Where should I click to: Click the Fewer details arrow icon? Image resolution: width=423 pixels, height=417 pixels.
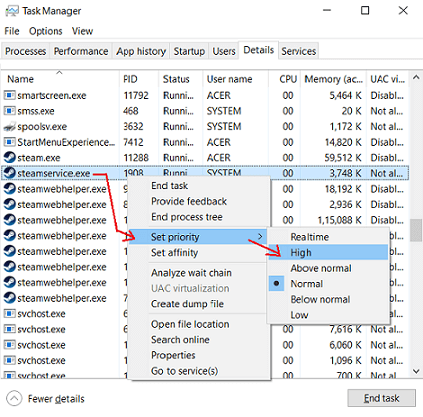click(x=14, y=398)
